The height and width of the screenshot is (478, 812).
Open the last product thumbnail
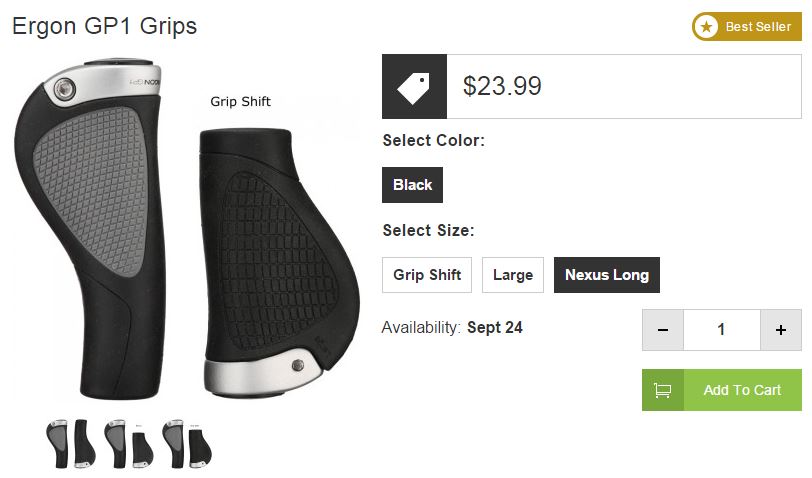point(187,443)
